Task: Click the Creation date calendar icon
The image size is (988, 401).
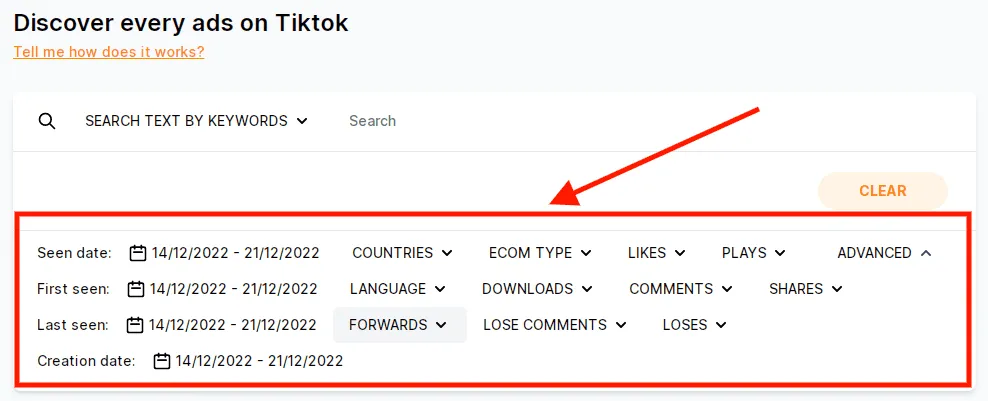Action: [x=162, y=361]
